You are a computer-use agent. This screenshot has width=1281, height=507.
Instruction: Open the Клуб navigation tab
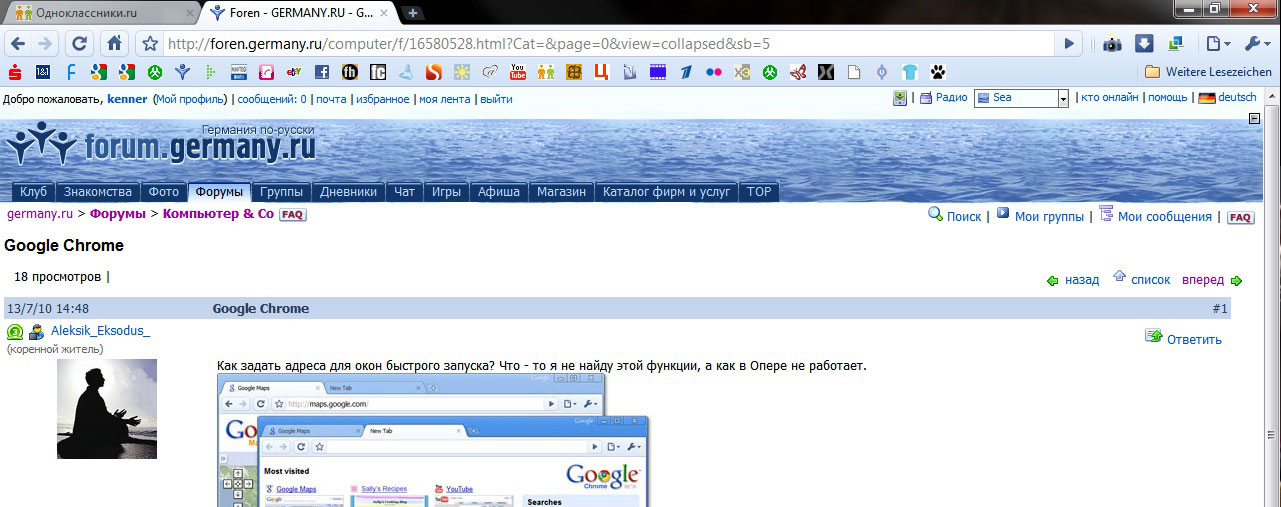click(x=33, y=192)
